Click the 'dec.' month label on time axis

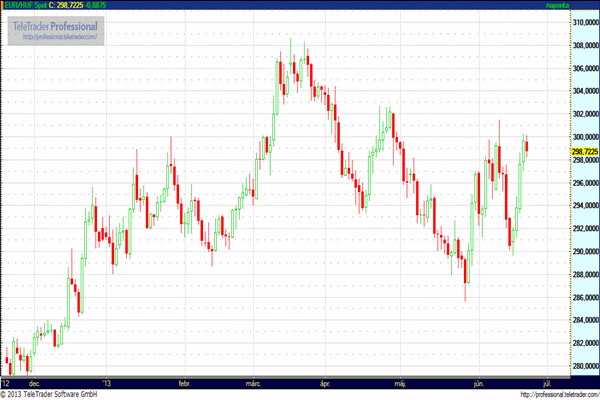click(35, 382)
